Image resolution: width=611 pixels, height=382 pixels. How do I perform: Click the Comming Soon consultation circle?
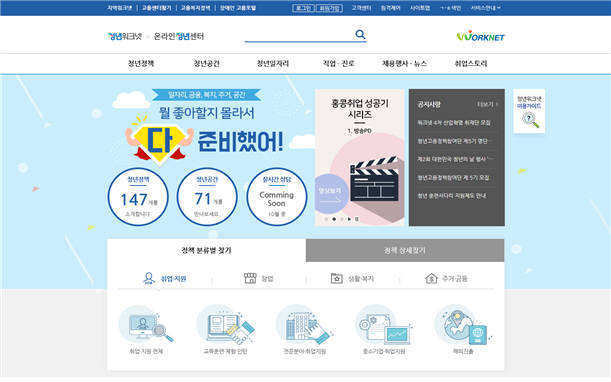pyautogui.click(x=276, y=197)
